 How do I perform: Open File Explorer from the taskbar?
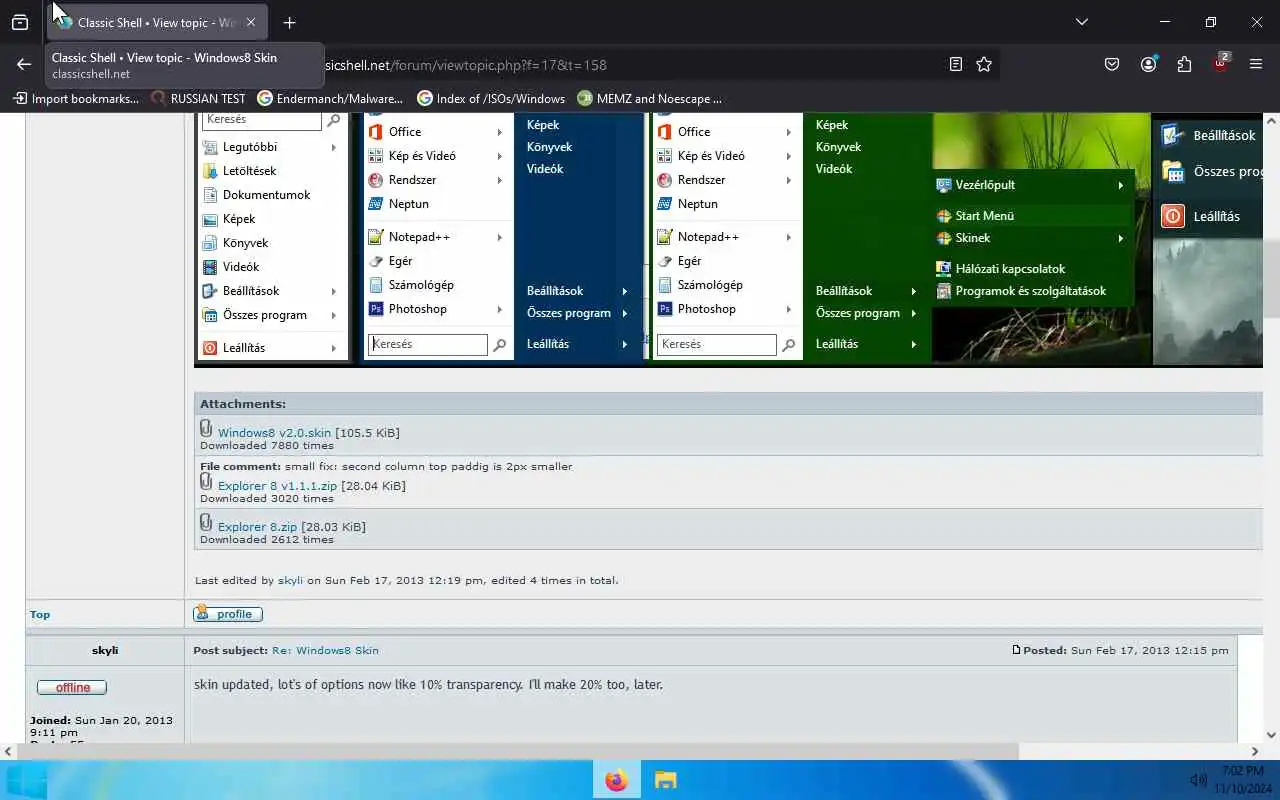pyautogui.click(x=665, y=780)
